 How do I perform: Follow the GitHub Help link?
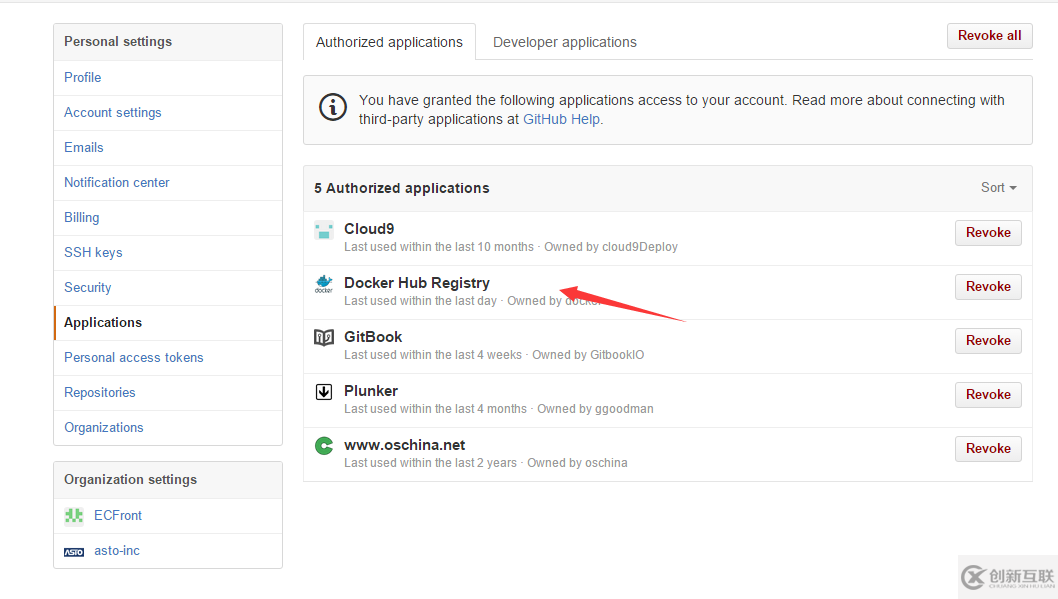pyautogui.click(x=561, y=119)
